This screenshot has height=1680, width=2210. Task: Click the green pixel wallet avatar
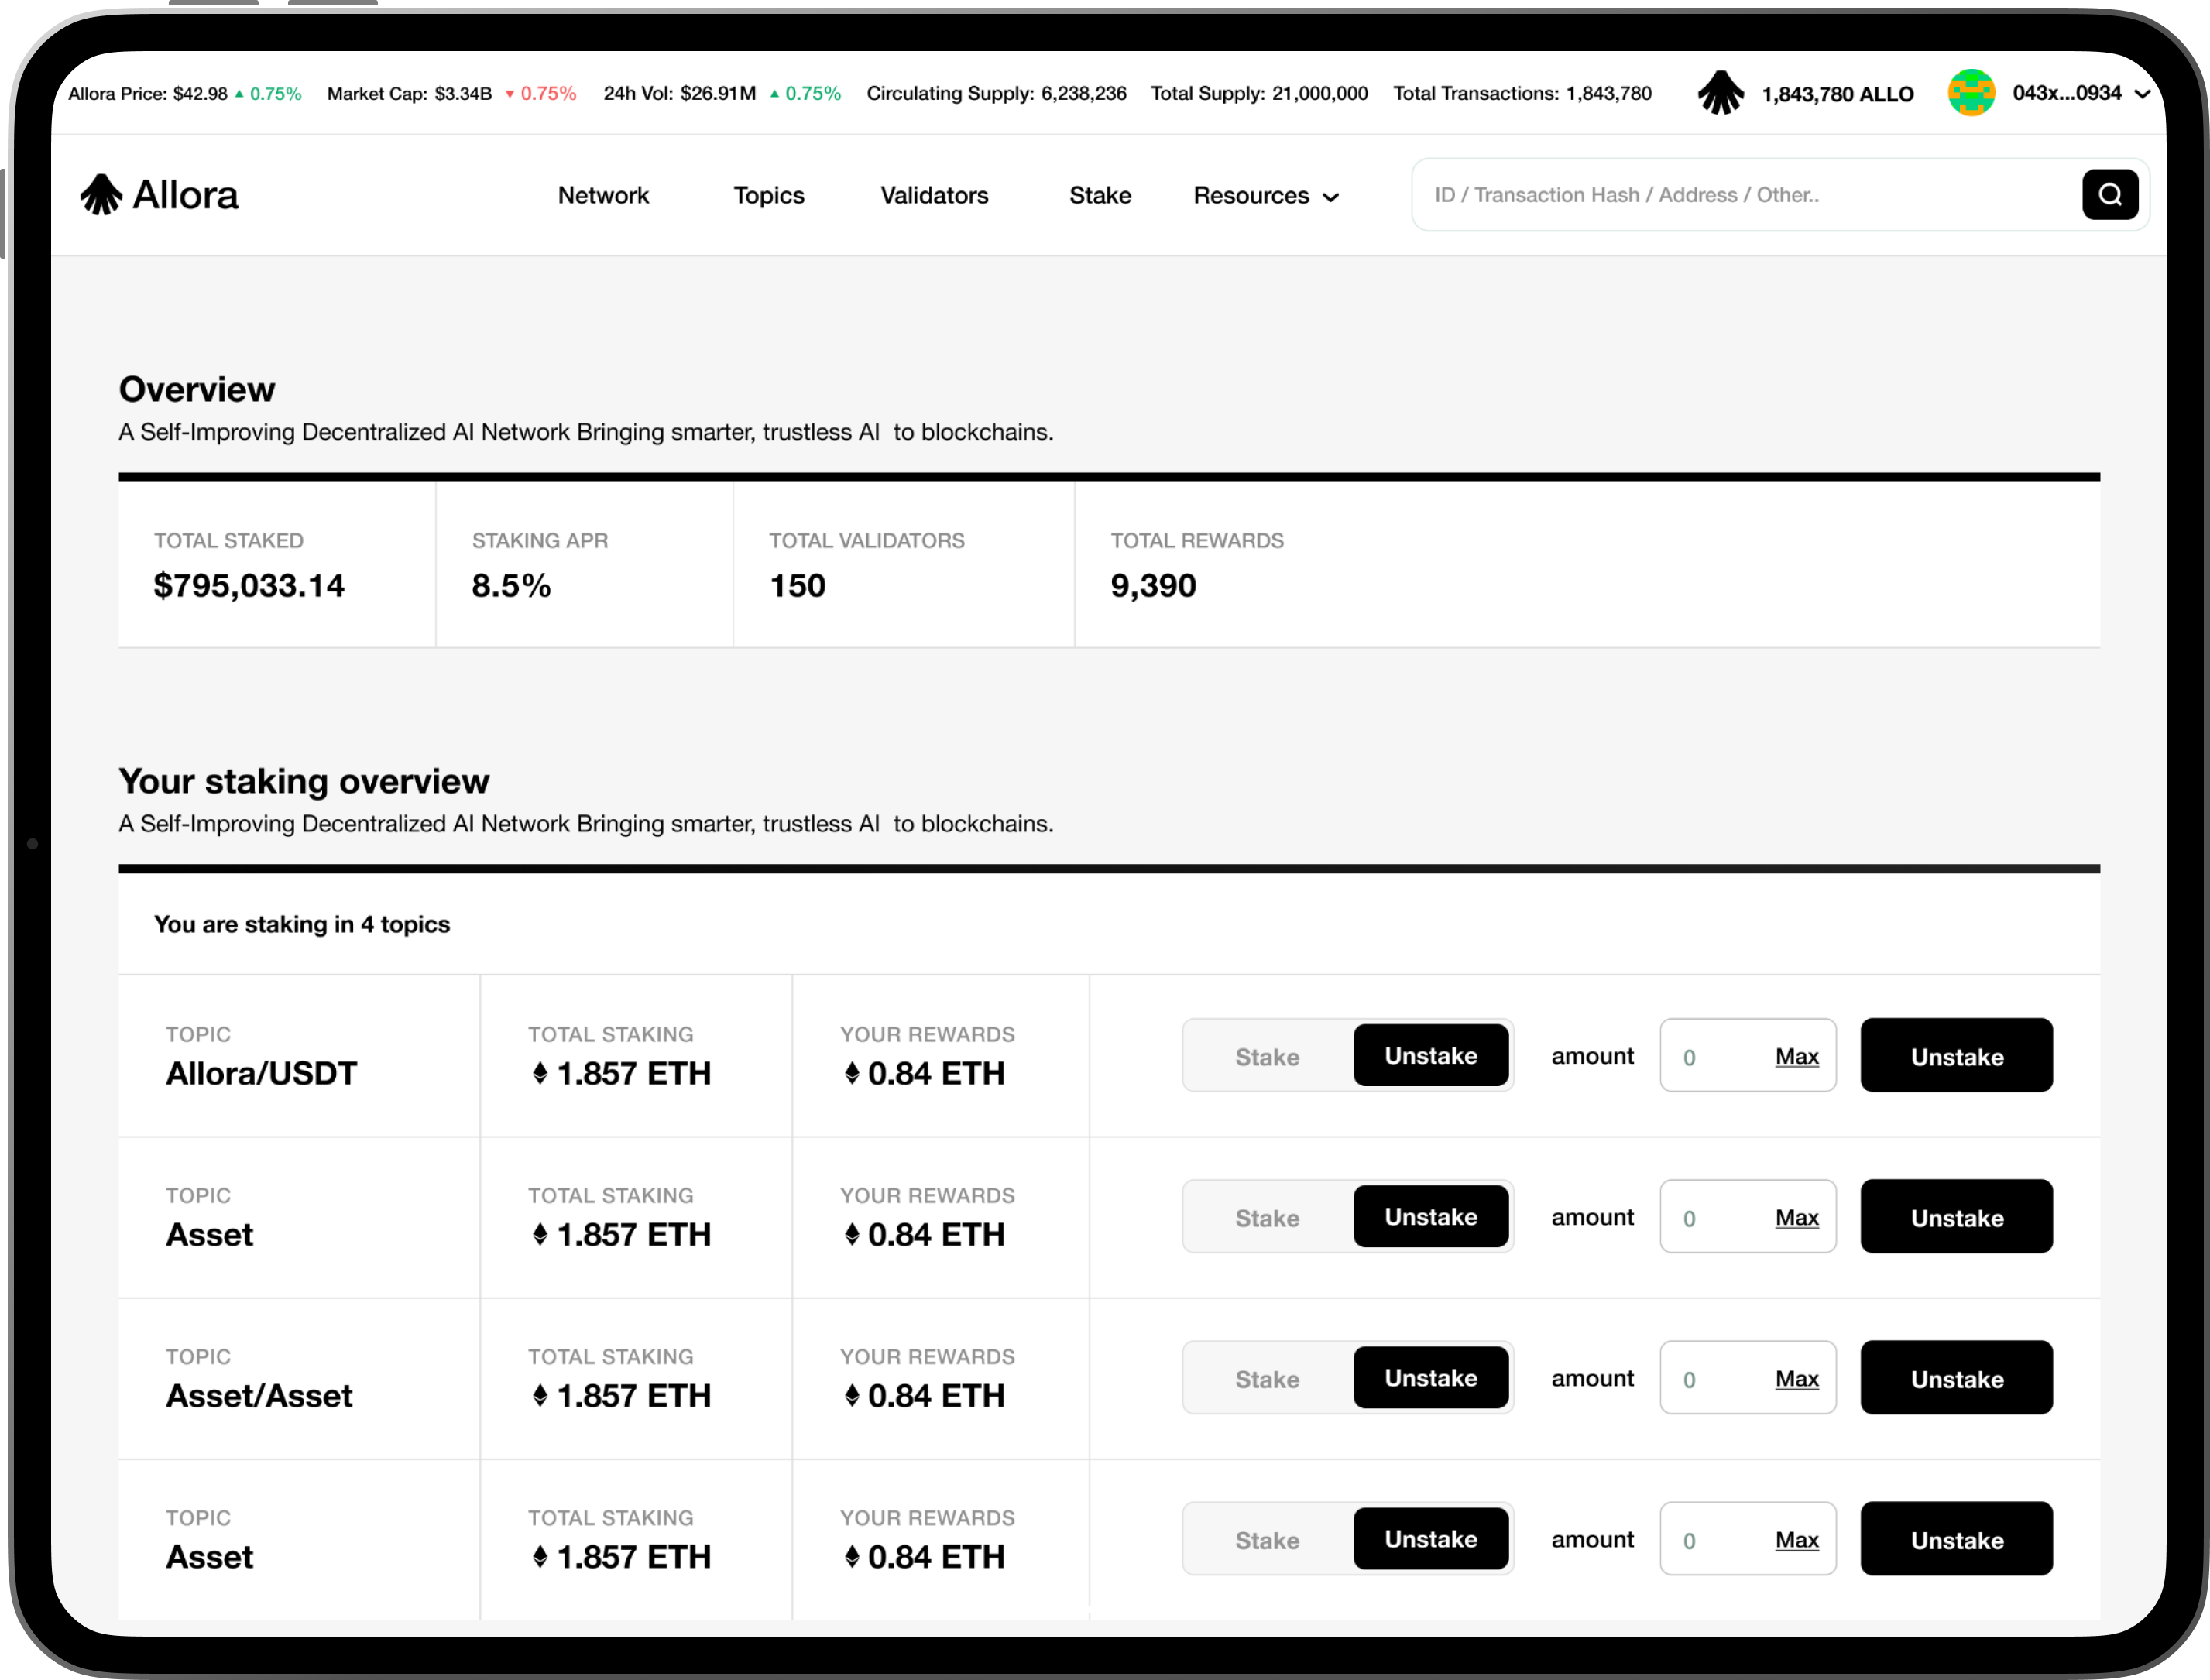1971,93
